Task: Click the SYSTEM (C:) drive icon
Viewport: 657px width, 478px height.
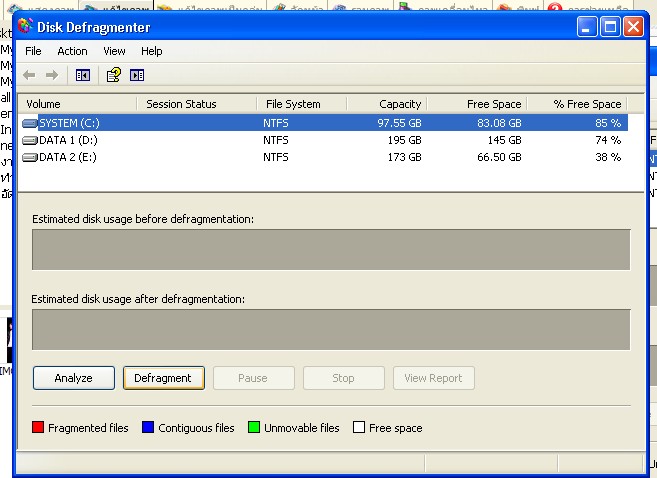Action: [x=29, y=123]
